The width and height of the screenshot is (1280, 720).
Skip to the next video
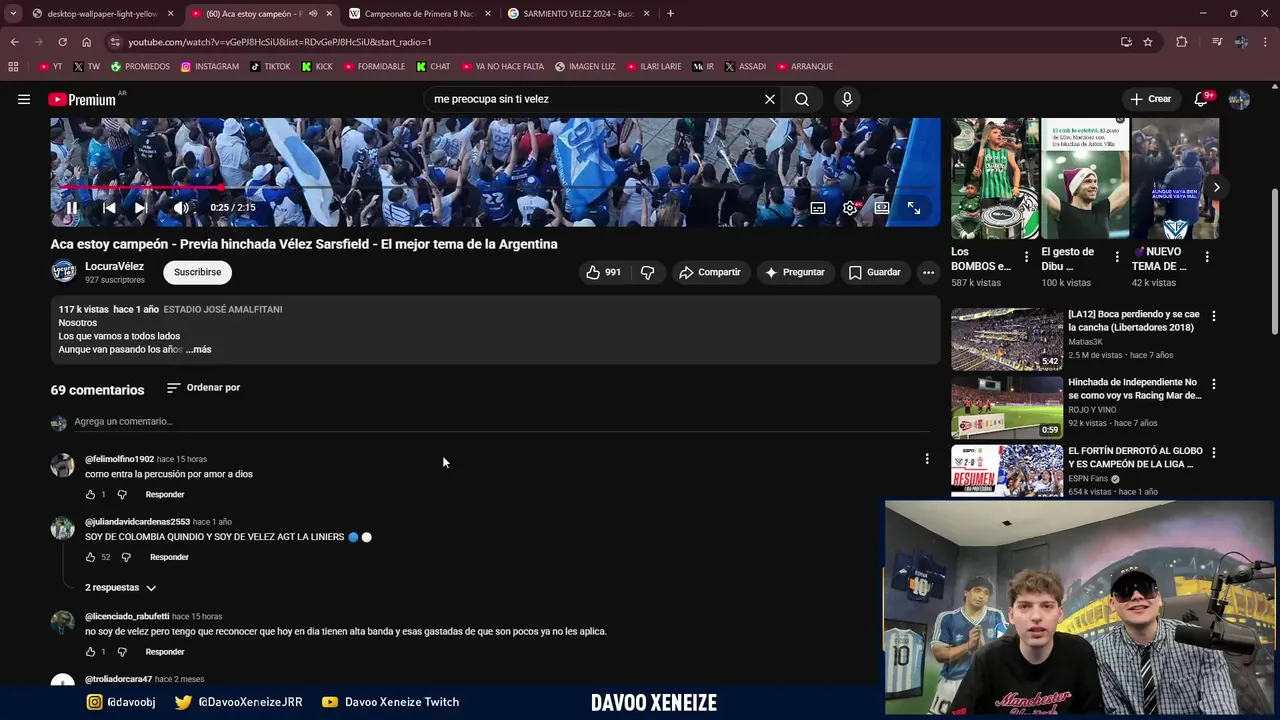point(141,208)
